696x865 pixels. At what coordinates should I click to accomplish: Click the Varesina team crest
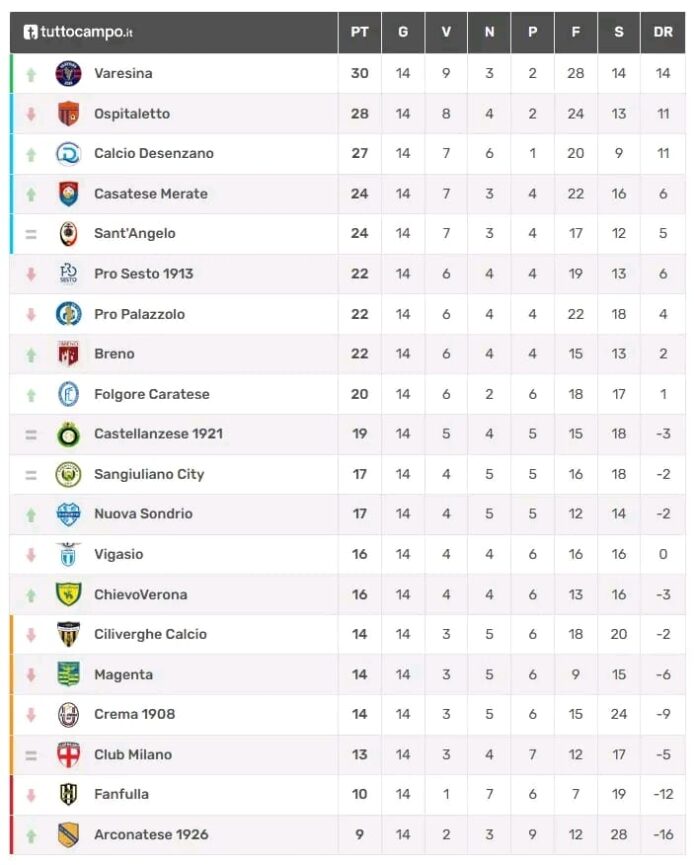pyautogui.click(x=68, y=73)
